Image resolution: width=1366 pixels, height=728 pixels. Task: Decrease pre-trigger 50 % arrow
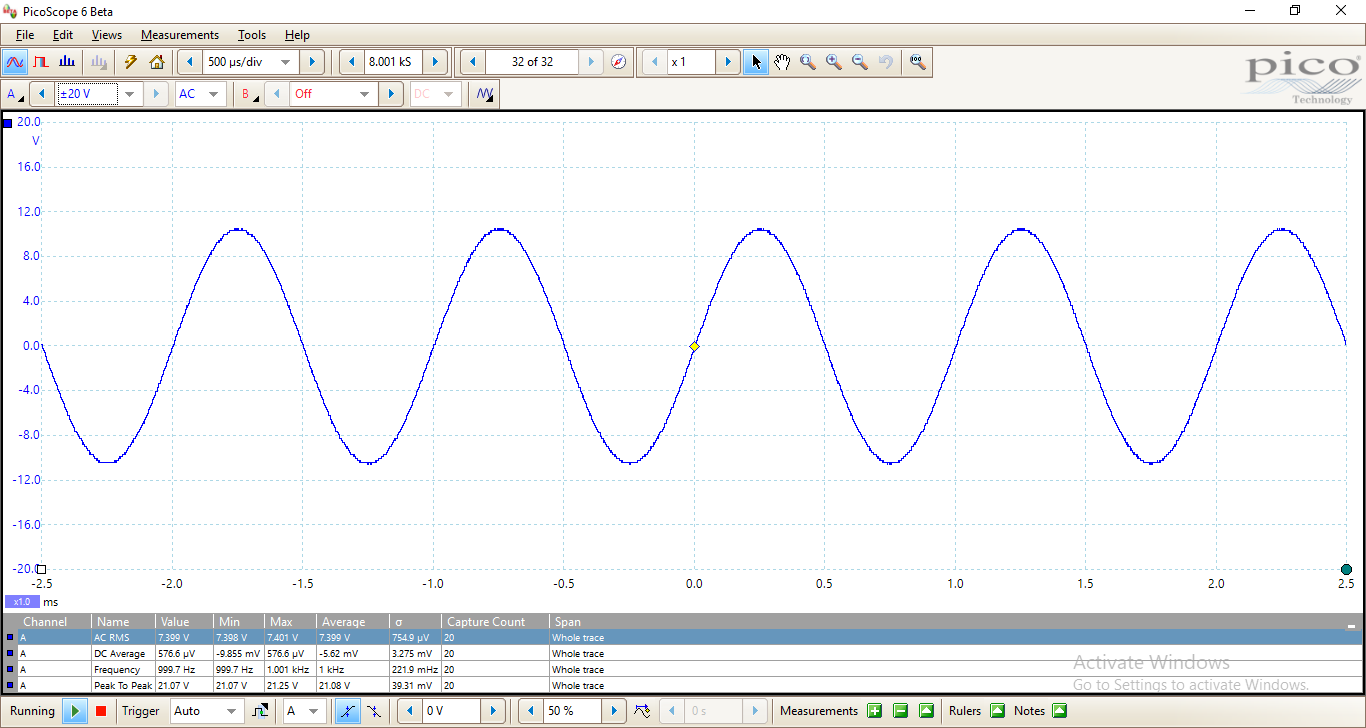pos(531,711)
